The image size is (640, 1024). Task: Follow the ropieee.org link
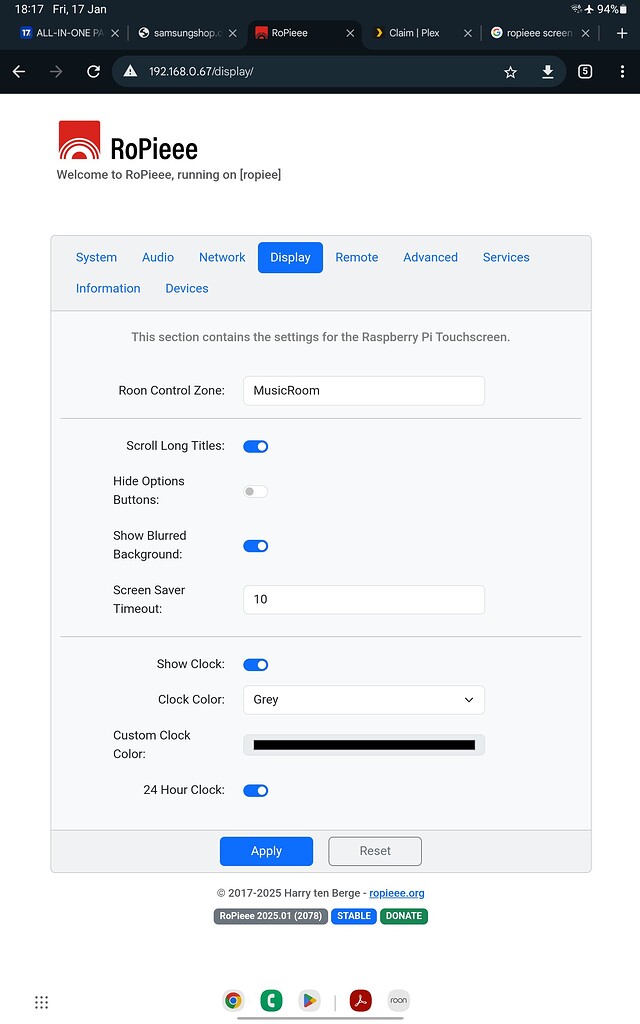pyautogui.click(x=397, y=893)
